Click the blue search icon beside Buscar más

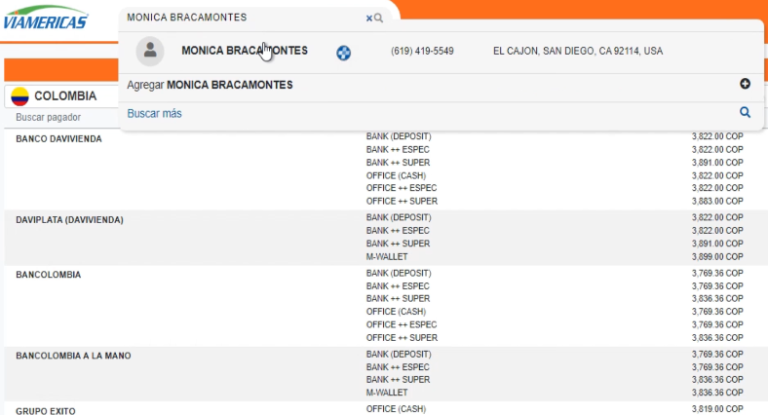pyautogui.click(x=744, y=113)
